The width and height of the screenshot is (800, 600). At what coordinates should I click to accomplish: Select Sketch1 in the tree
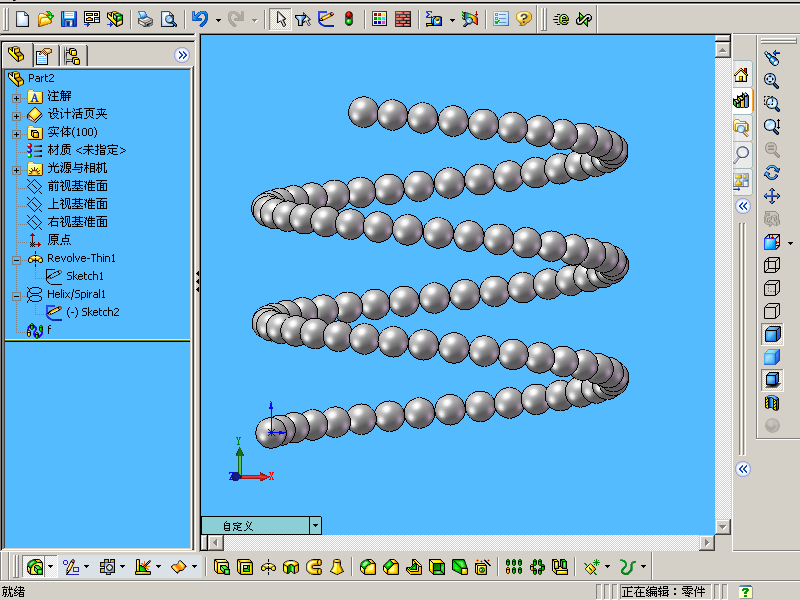point(85,276)
